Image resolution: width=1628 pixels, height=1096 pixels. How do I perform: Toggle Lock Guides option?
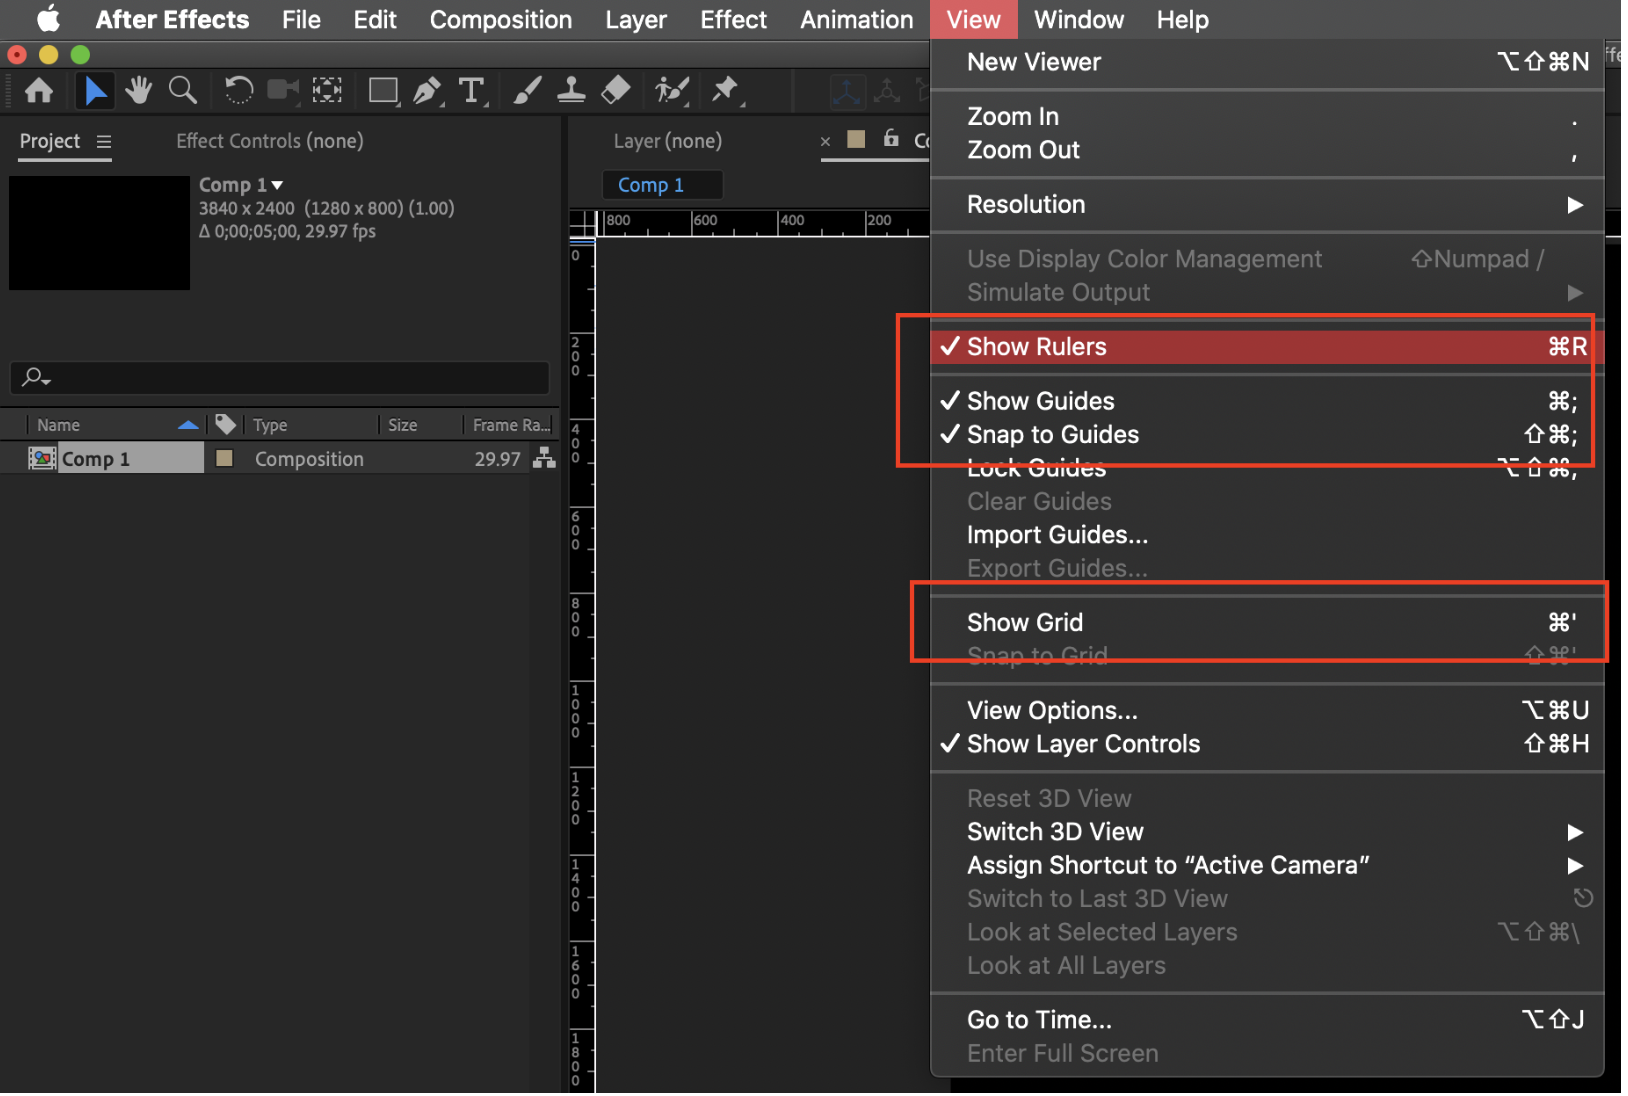click(1267, 468)
